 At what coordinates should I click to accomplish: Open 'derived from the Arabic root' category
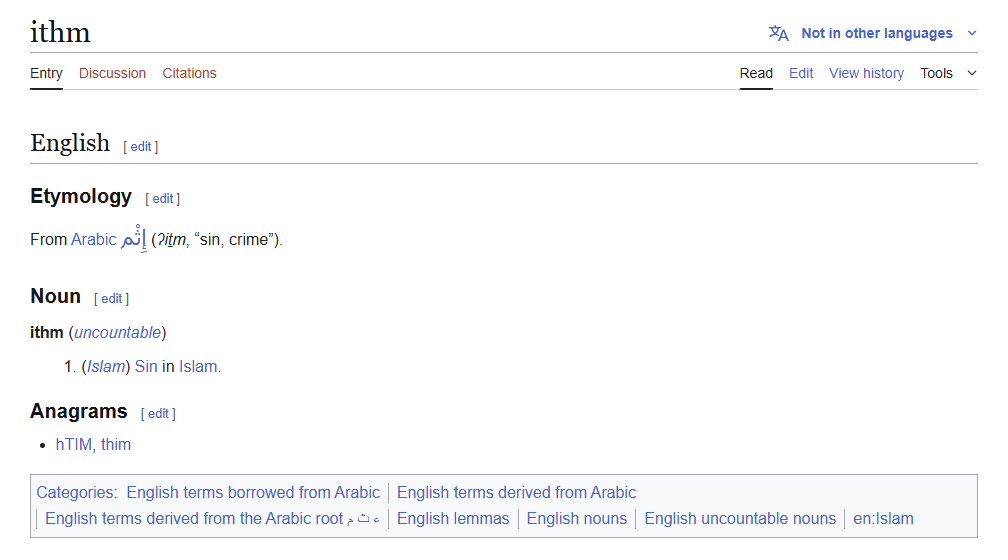212,519
